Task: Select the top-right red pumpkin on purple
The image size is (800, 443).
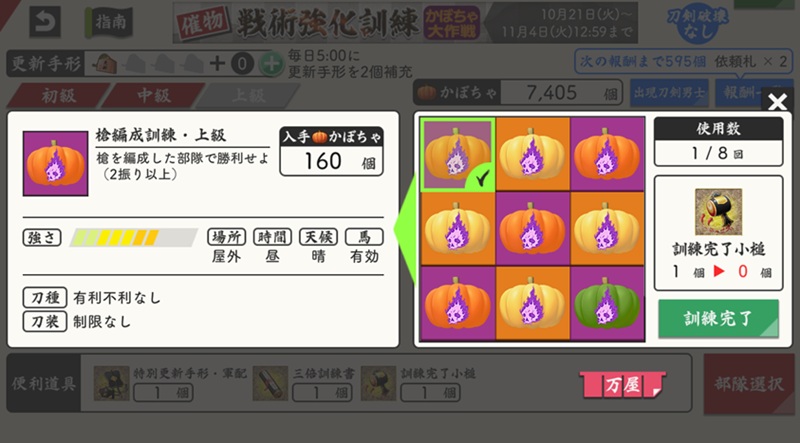Action: pos(607,155)
